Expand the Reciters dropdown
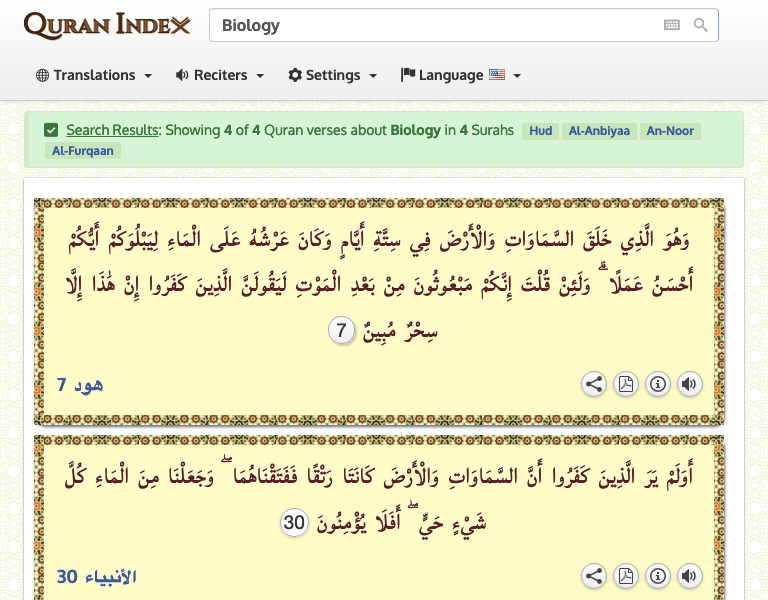Image resolution: width=768 pixels, height=600 pixels. (220, 75)
